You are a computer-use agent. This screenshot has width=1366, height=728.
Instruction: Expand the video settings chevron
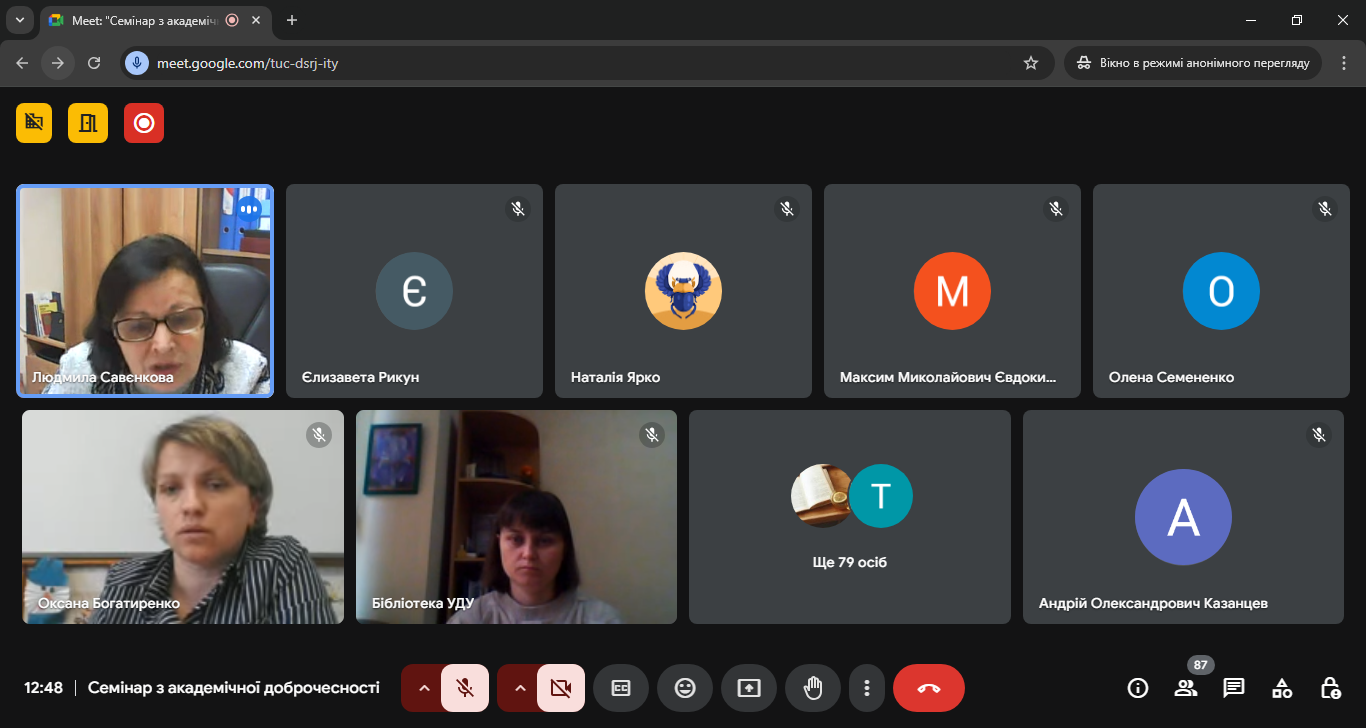(x=519, y=688)
